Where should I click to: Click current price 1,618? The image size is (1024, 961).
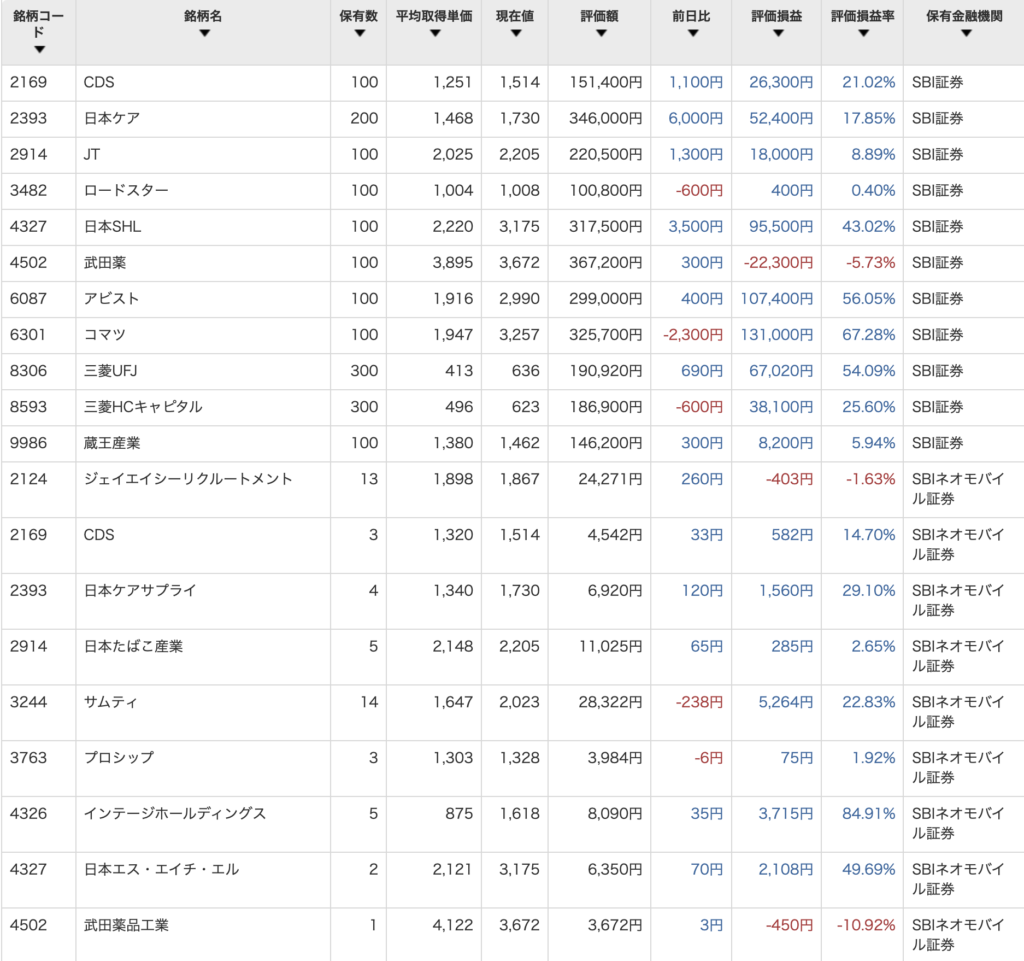tap(519, 813)
